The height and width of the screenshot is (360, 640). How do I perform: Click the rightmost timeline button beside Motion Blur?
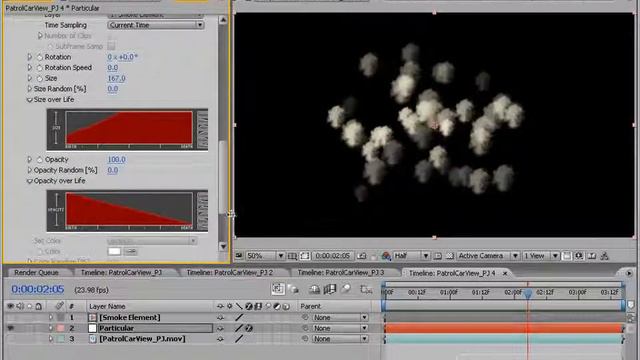tap(366, 289)
